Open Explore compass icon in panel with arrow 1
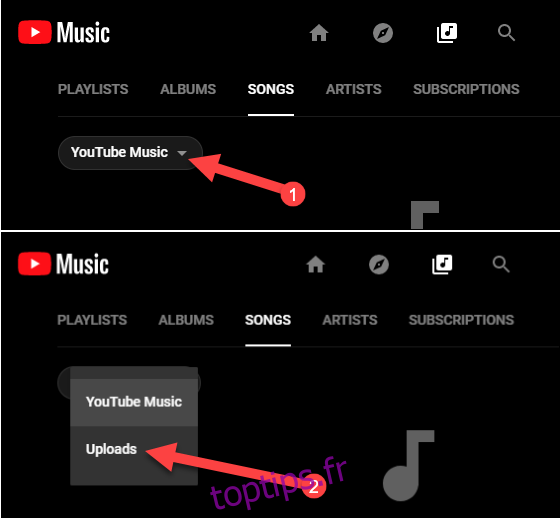This screenshot has width=560, height=518. (x=383, y=33)
